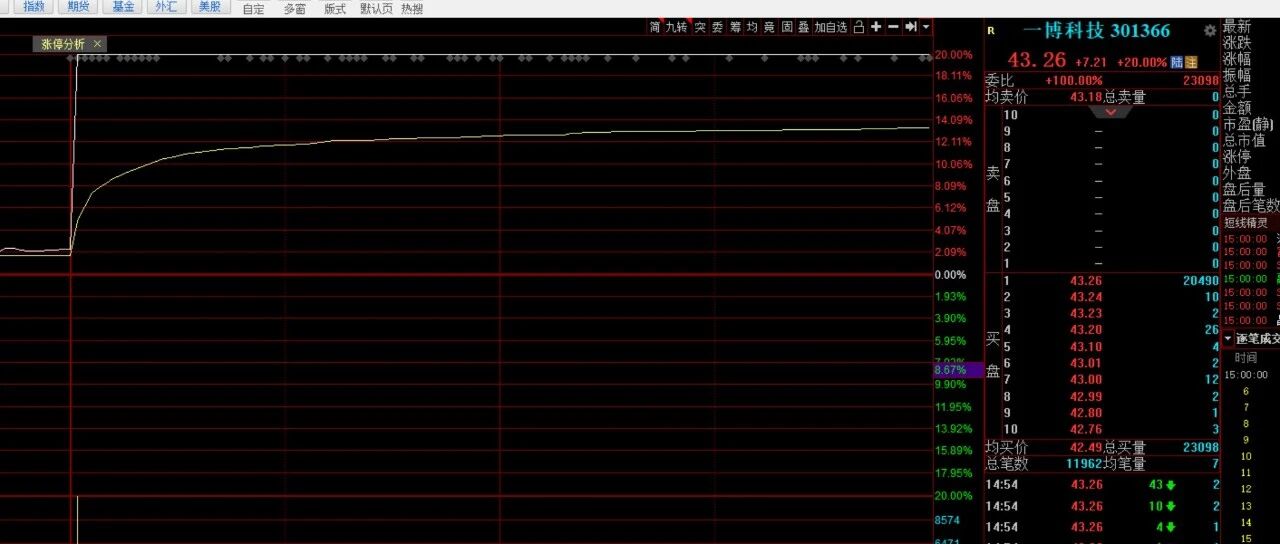Click bid level 9 price 42.80
Viewport: 1280px width, 544px height.
[x=1086, y=413]
